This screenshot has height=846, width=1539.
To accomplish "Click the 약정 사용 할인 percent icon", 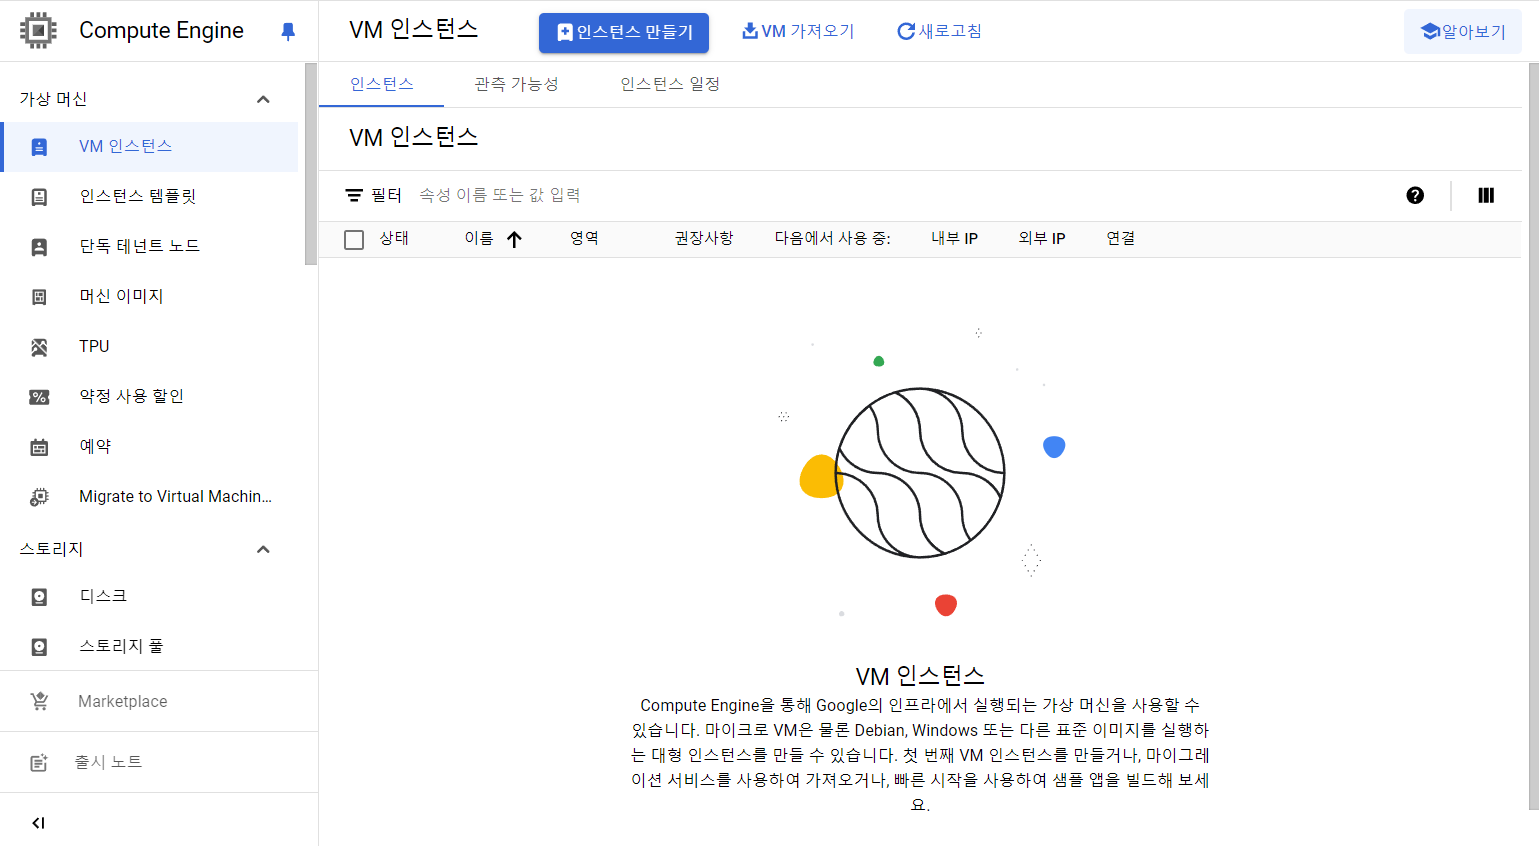I will pos(39,397).
